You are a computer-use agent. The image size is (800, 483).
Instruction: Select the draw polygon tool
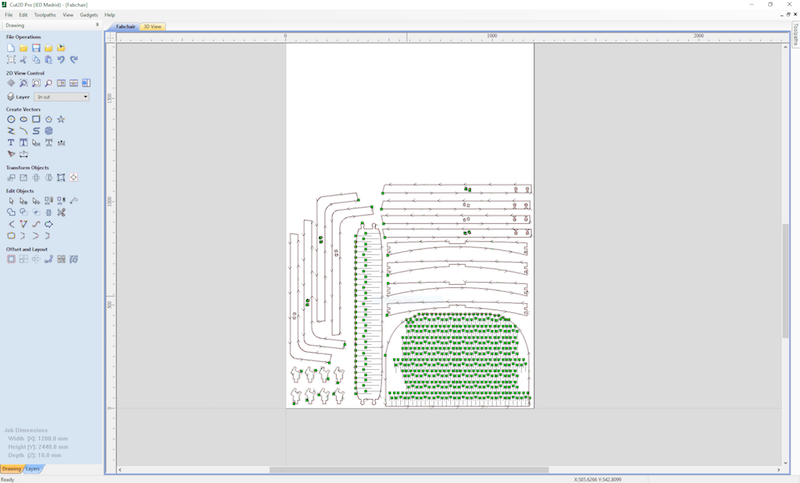pos(48,119)
